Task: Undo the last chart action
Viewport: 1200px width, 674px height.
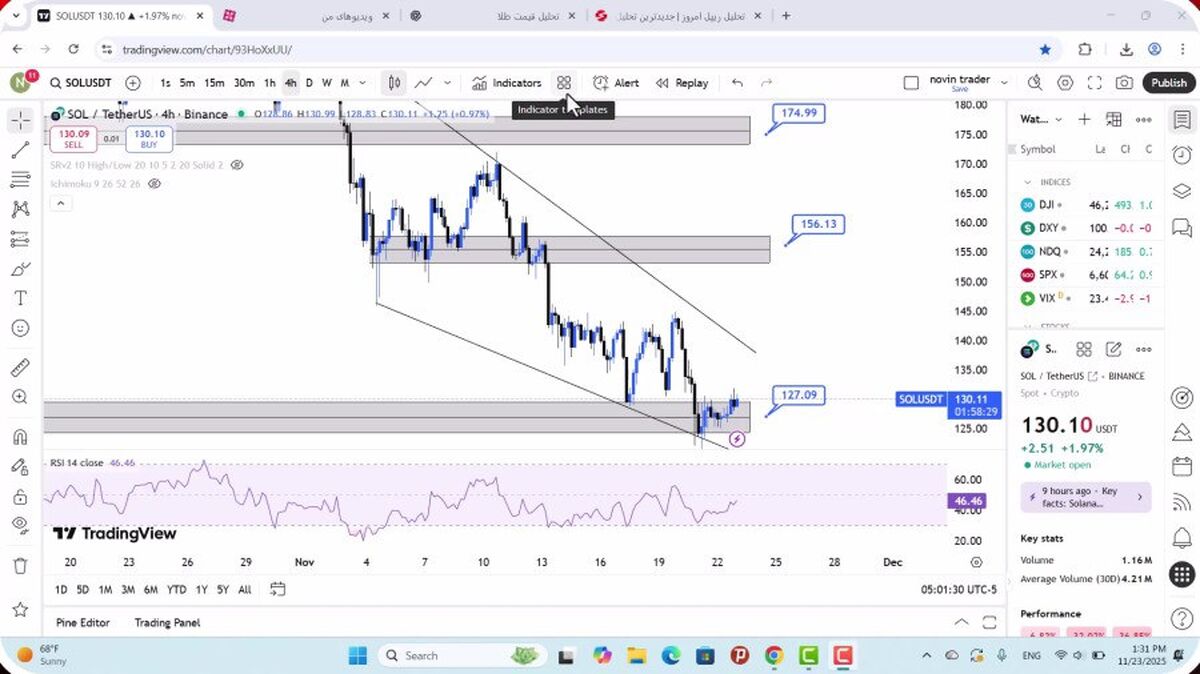Action: point(738,83)
